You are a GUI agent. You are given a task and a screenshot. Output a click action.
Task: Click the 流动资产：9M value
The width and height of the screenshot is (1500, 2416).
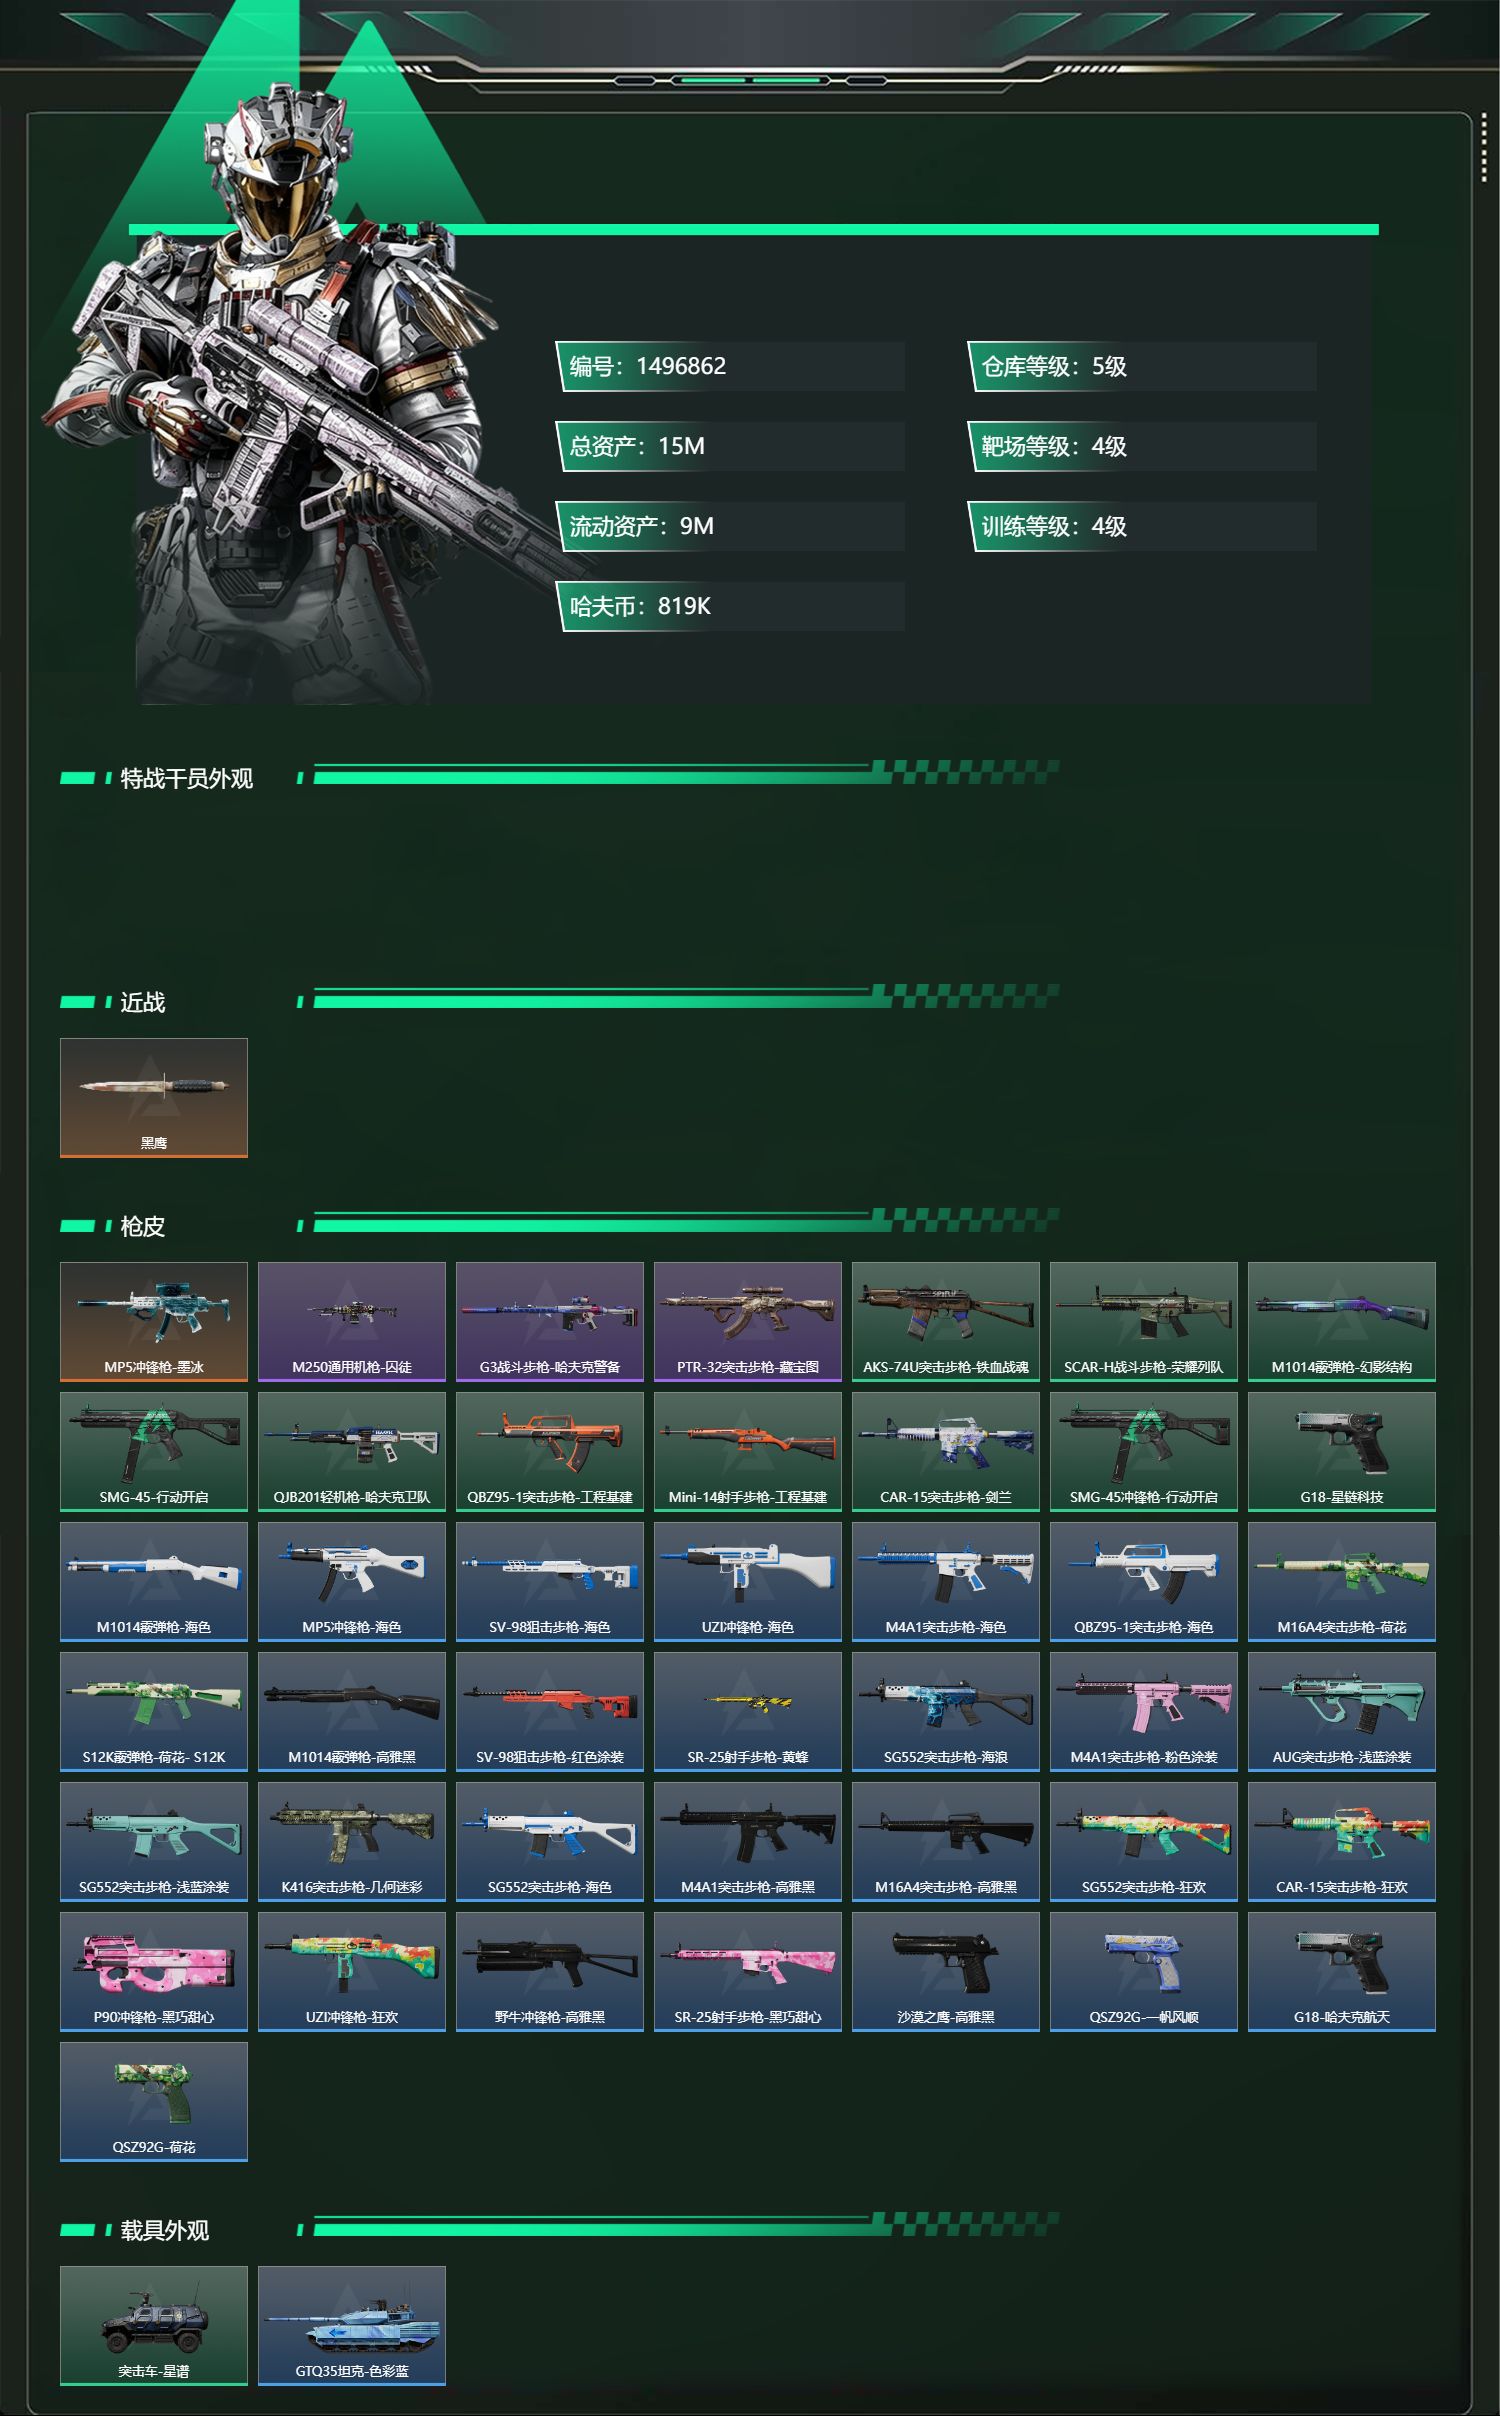click(731, 526)
